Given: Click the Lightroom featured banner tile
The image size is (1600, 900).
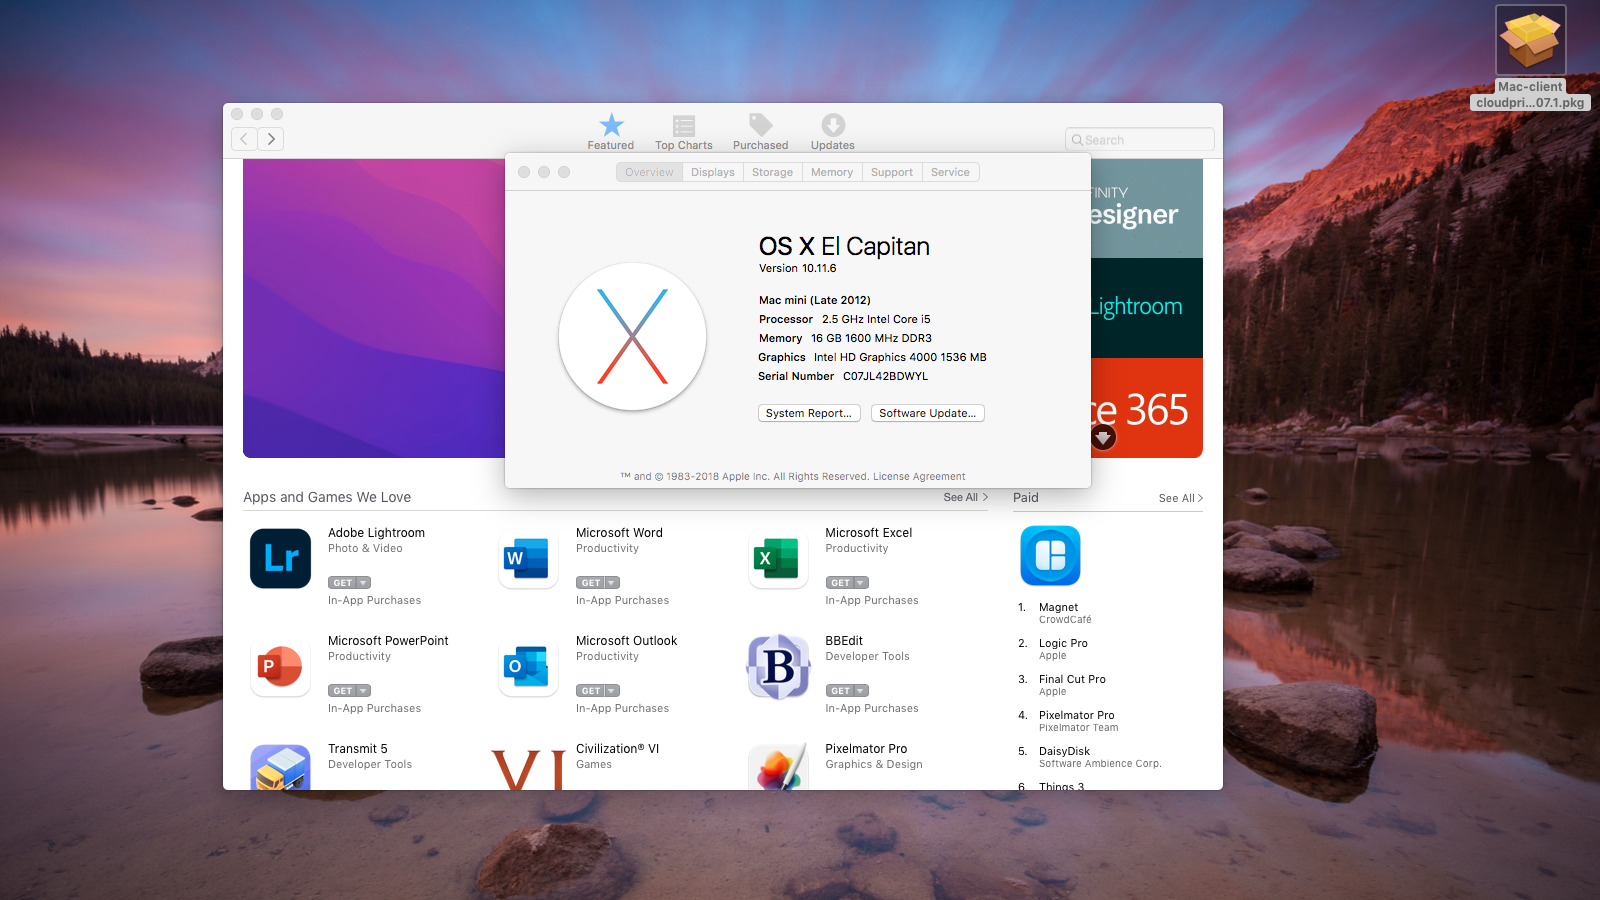Looking at the screenshot, I should pyautogui.click(x=1147, y=308).
